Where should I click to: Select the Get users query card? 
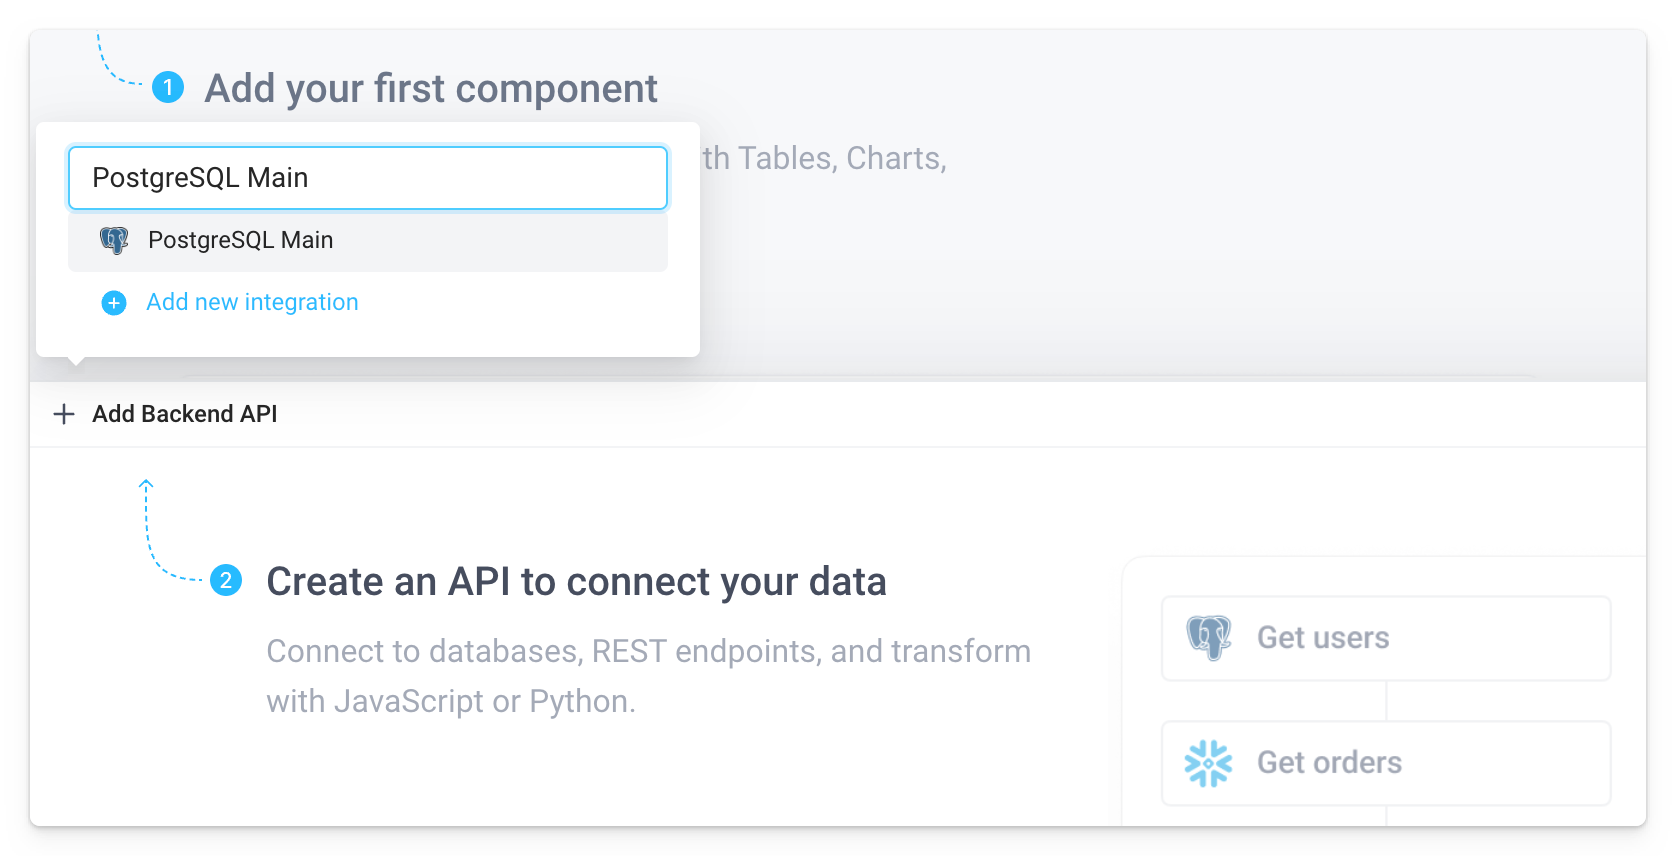tap(1385, 637)
